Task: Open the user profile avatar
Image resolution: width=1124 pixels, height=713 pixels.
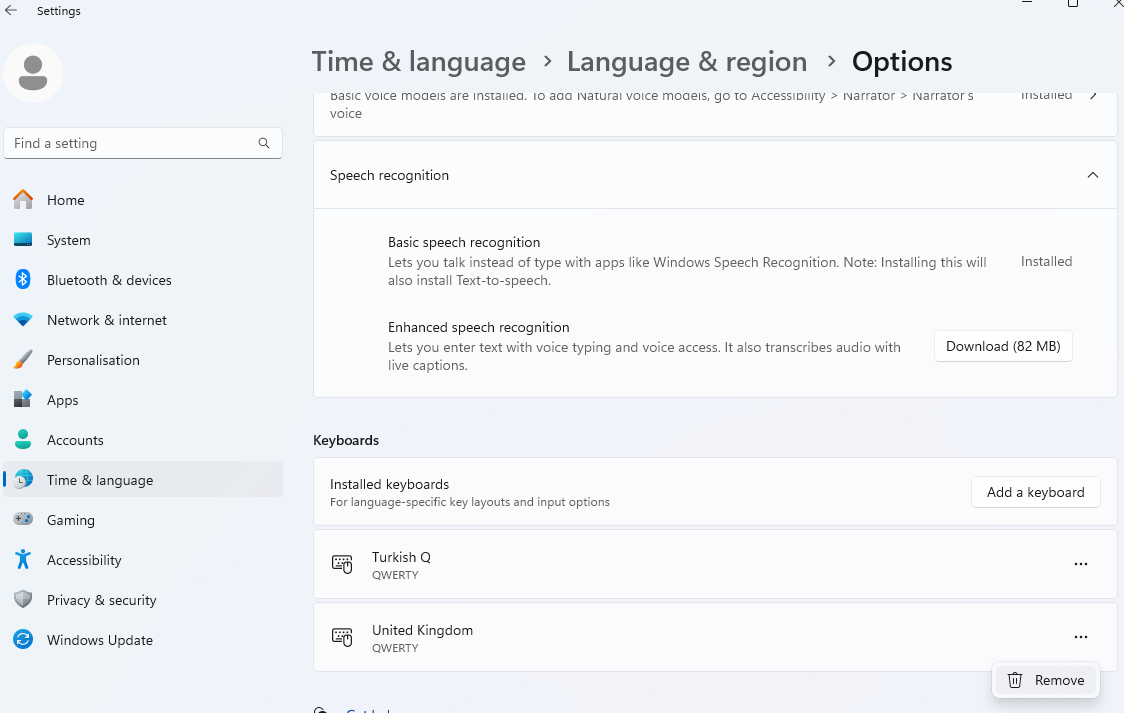Action: (33, 73)
